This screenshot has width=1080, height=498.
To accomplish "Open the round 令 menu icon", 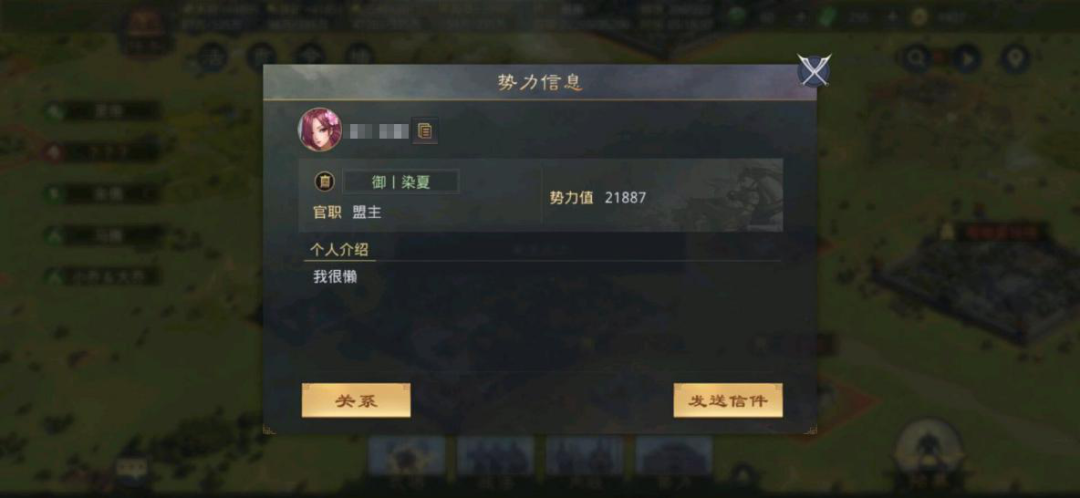I will pos(311,58).
